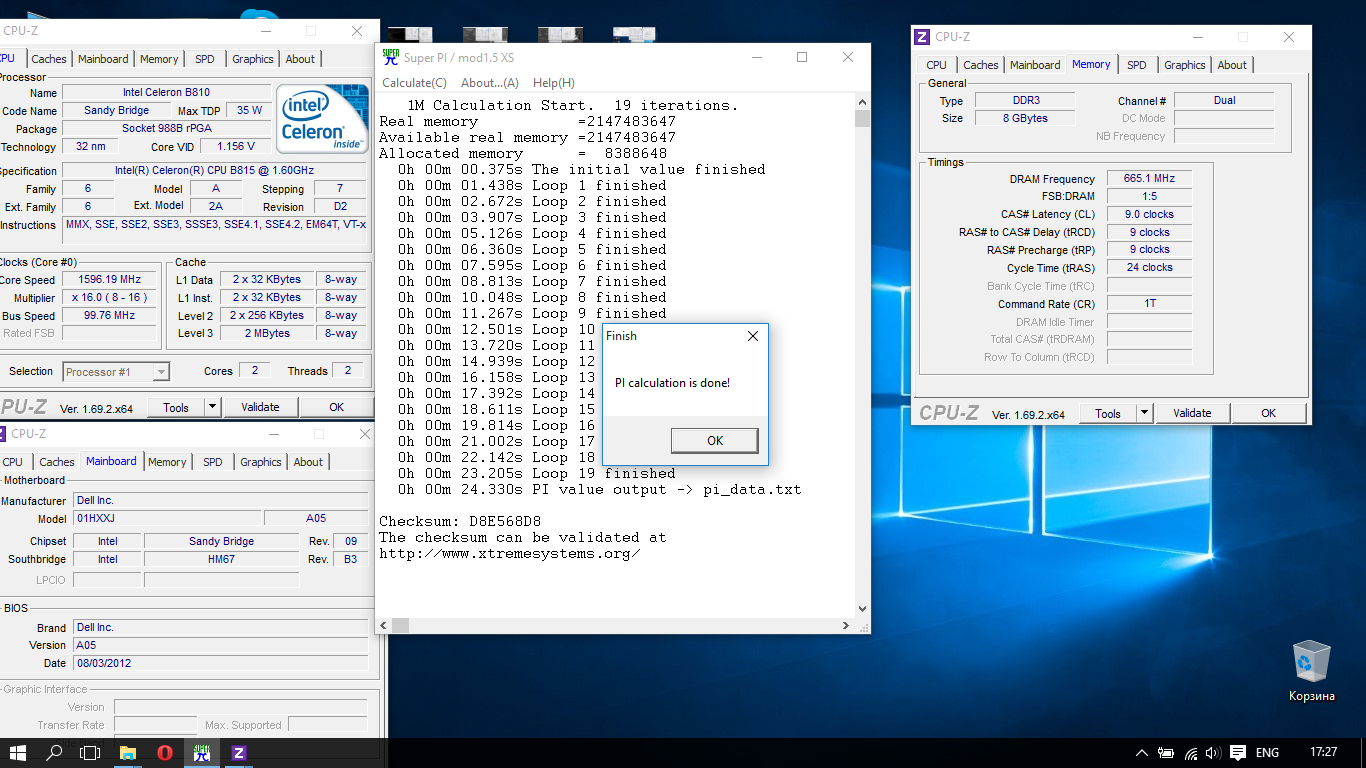Select SPD tab in bottom Mainboard CPU-Z window
Screen dimensions: 1366x768
[x=213, y=462]
